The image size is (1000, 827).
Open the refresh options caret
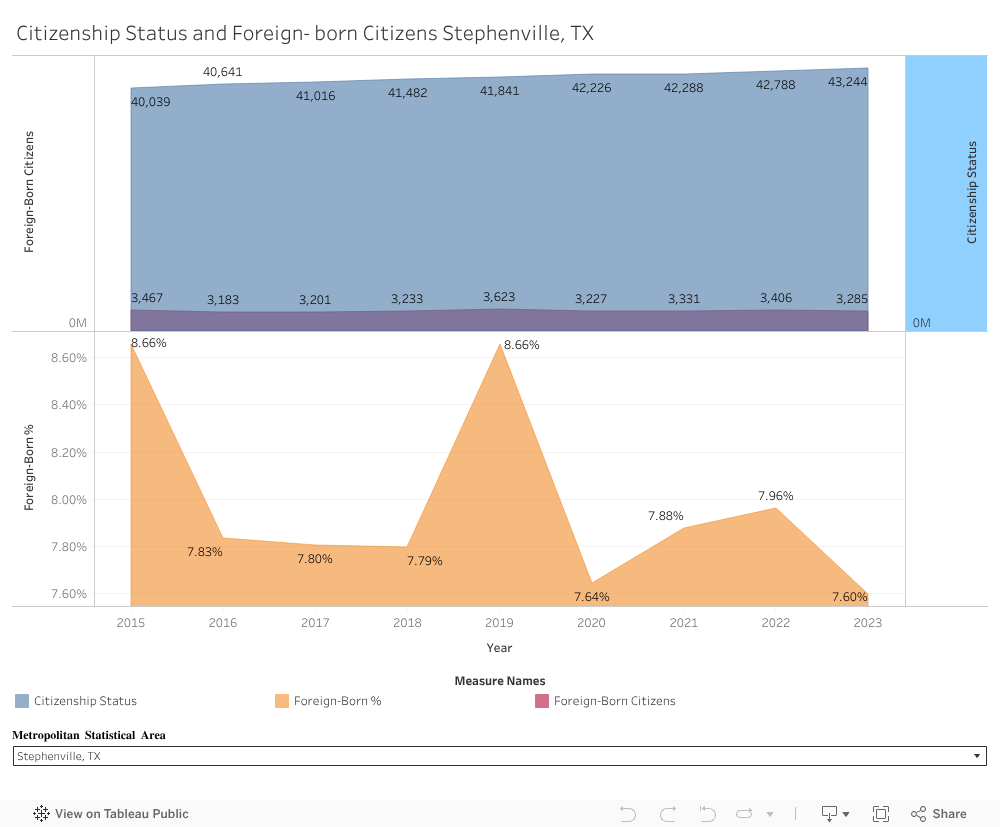pos(770,814)
